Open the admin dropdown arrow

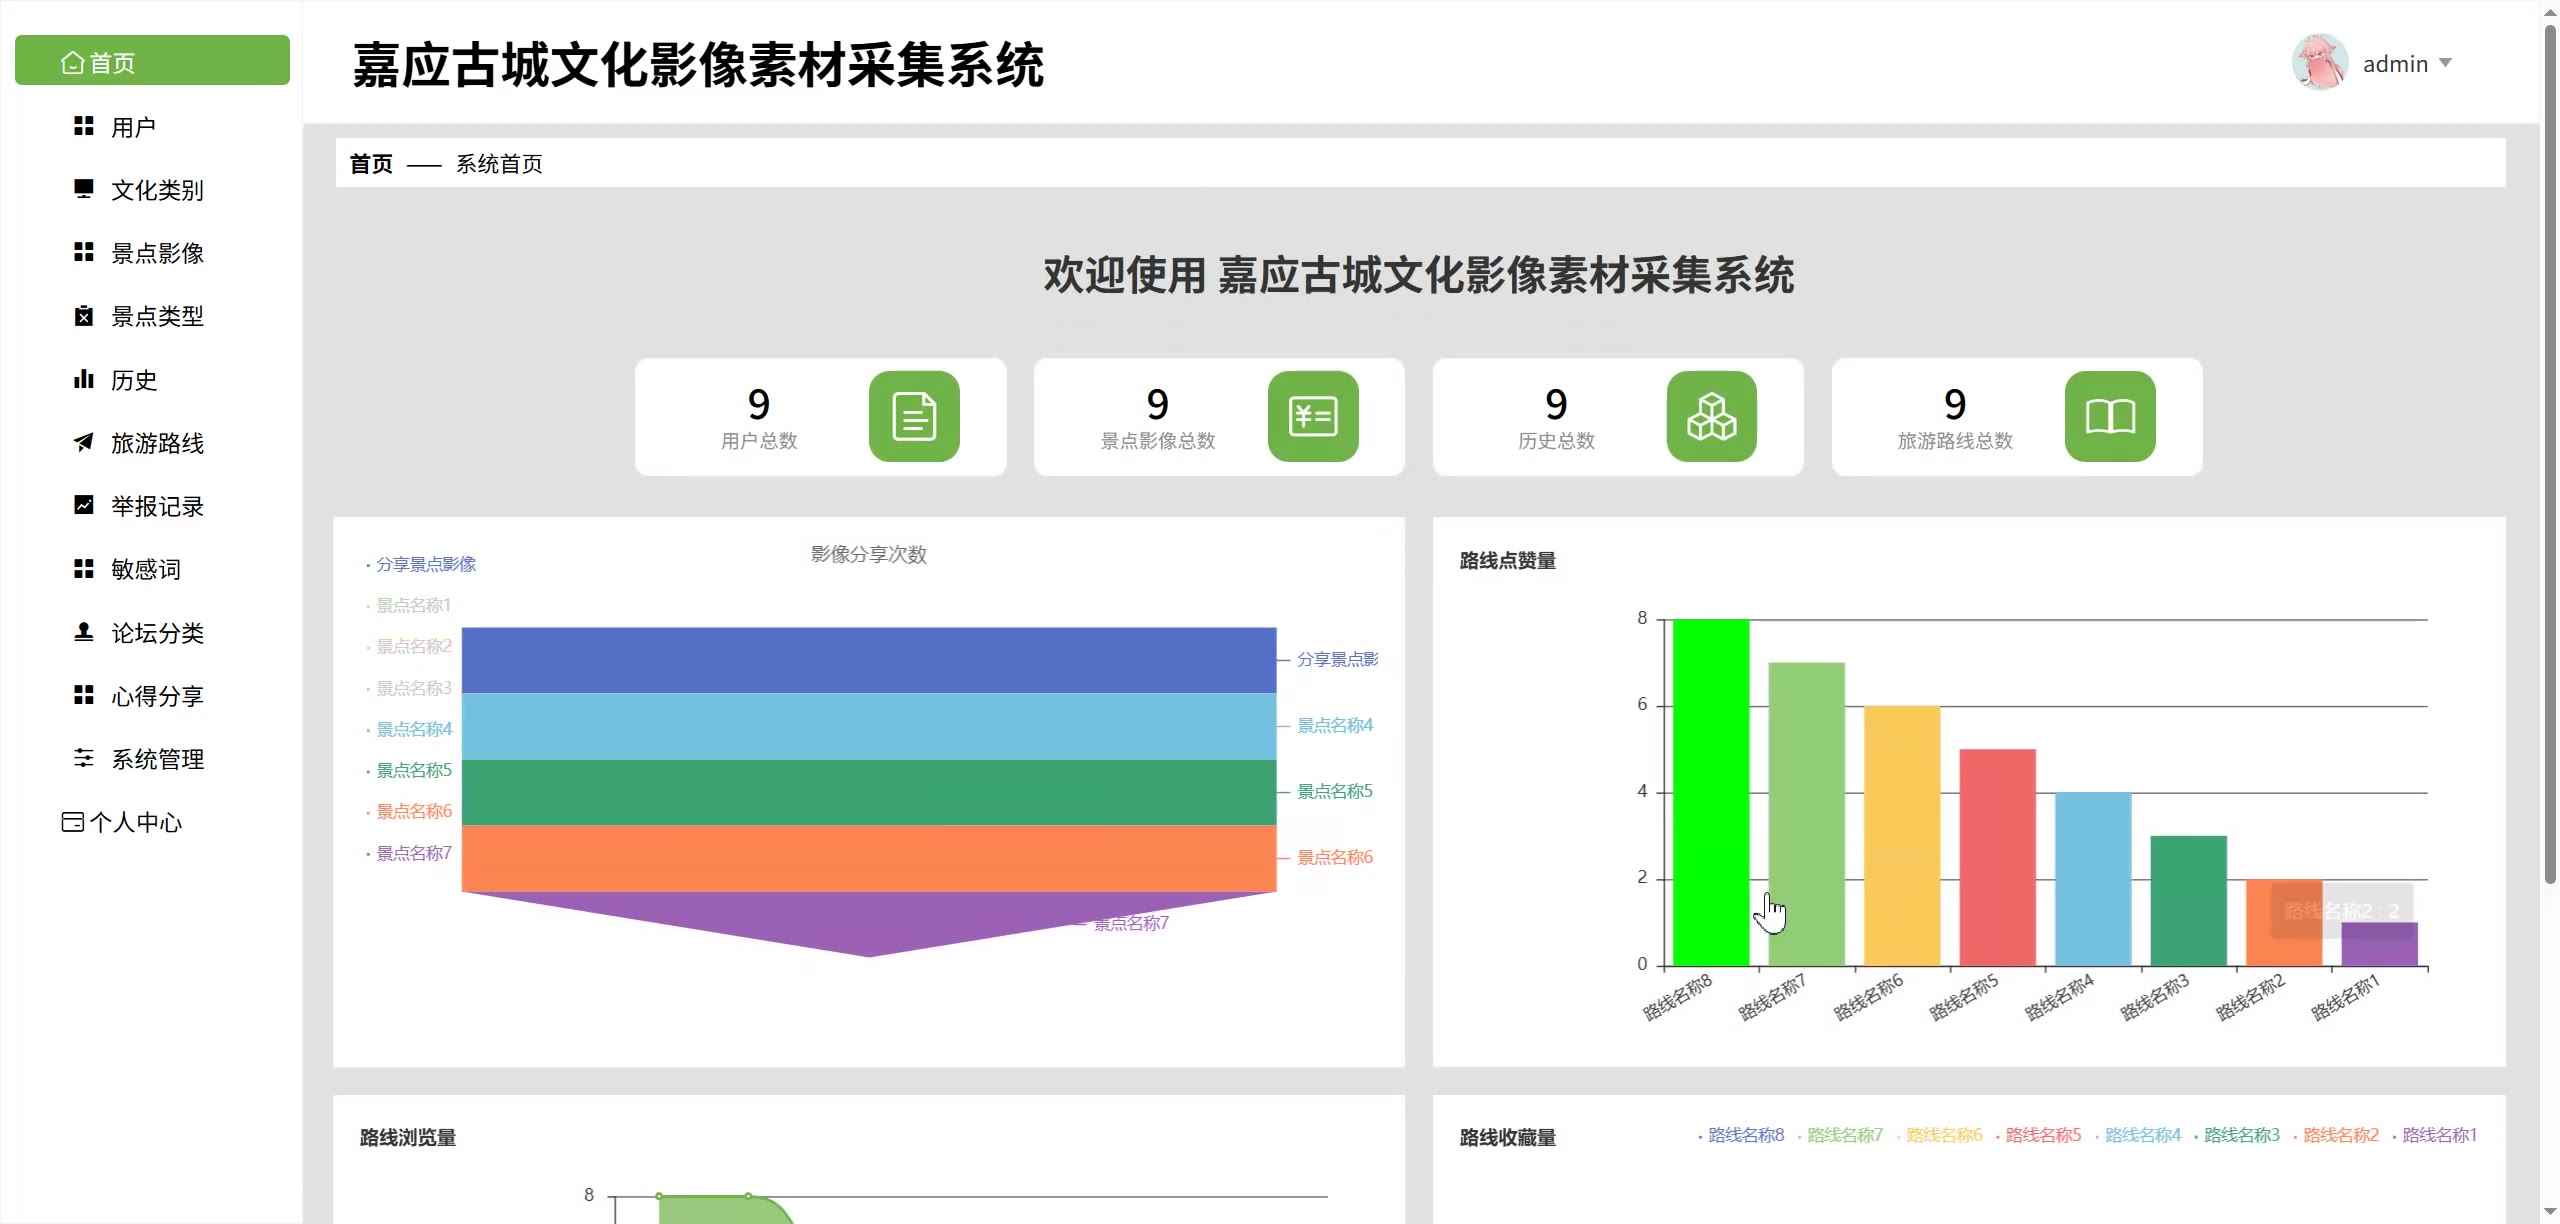(x=2445, y=63)
